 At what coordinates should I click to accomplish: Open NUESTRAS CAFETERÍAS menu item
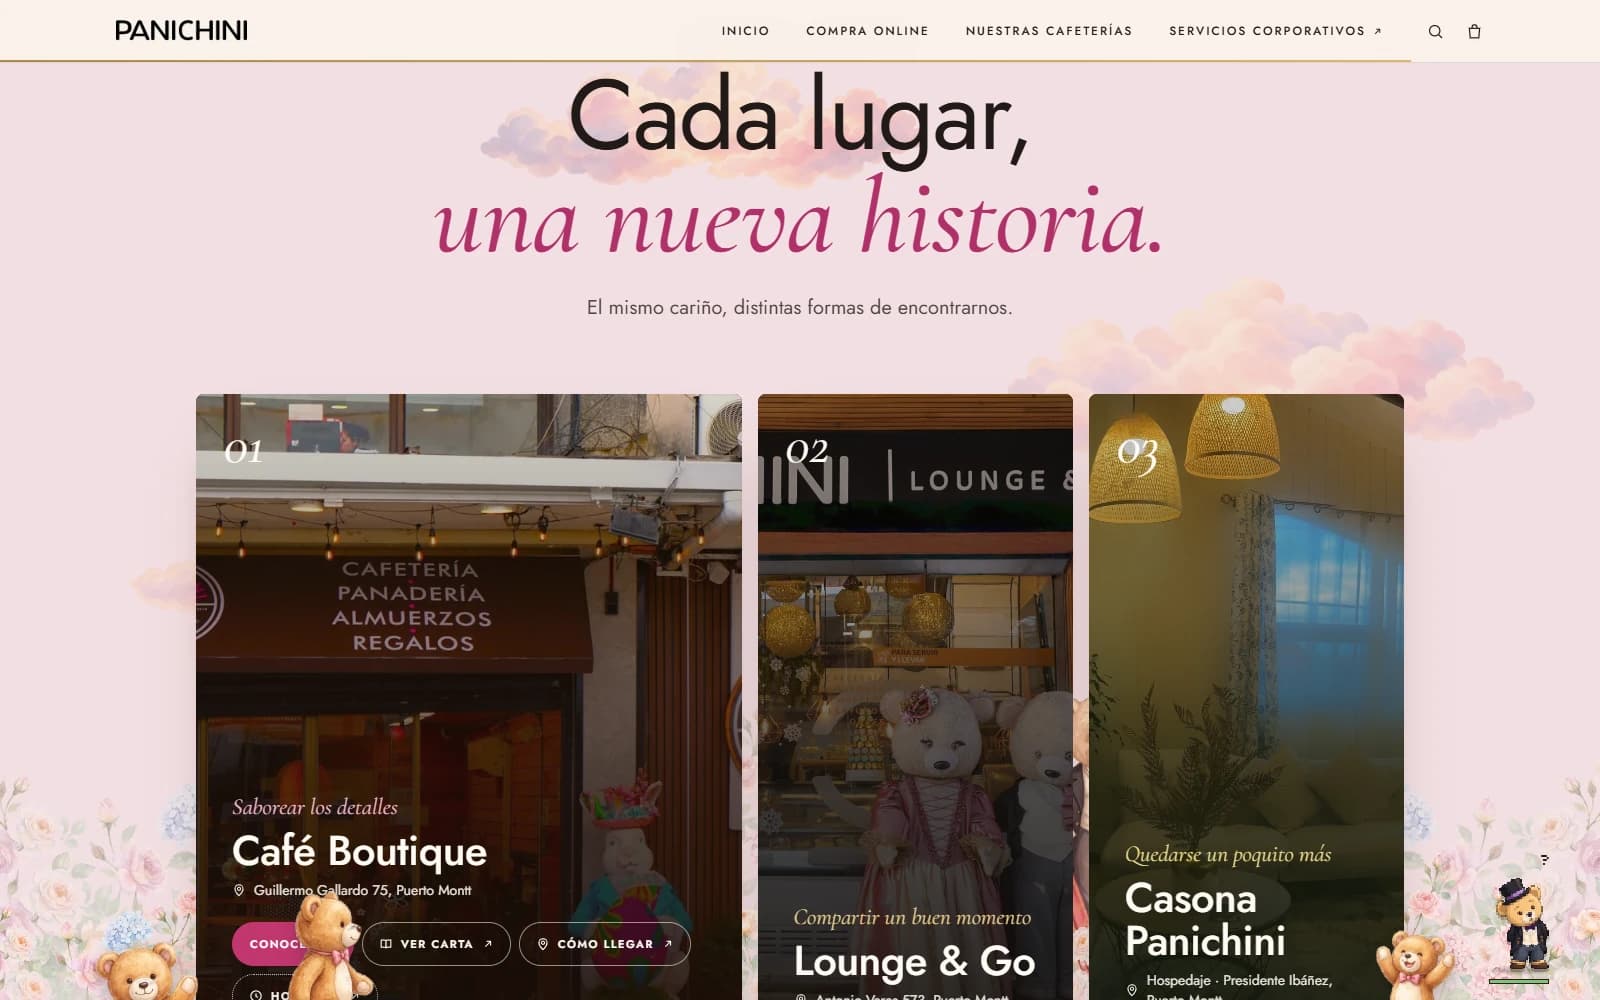click(x=1049, y=31)
